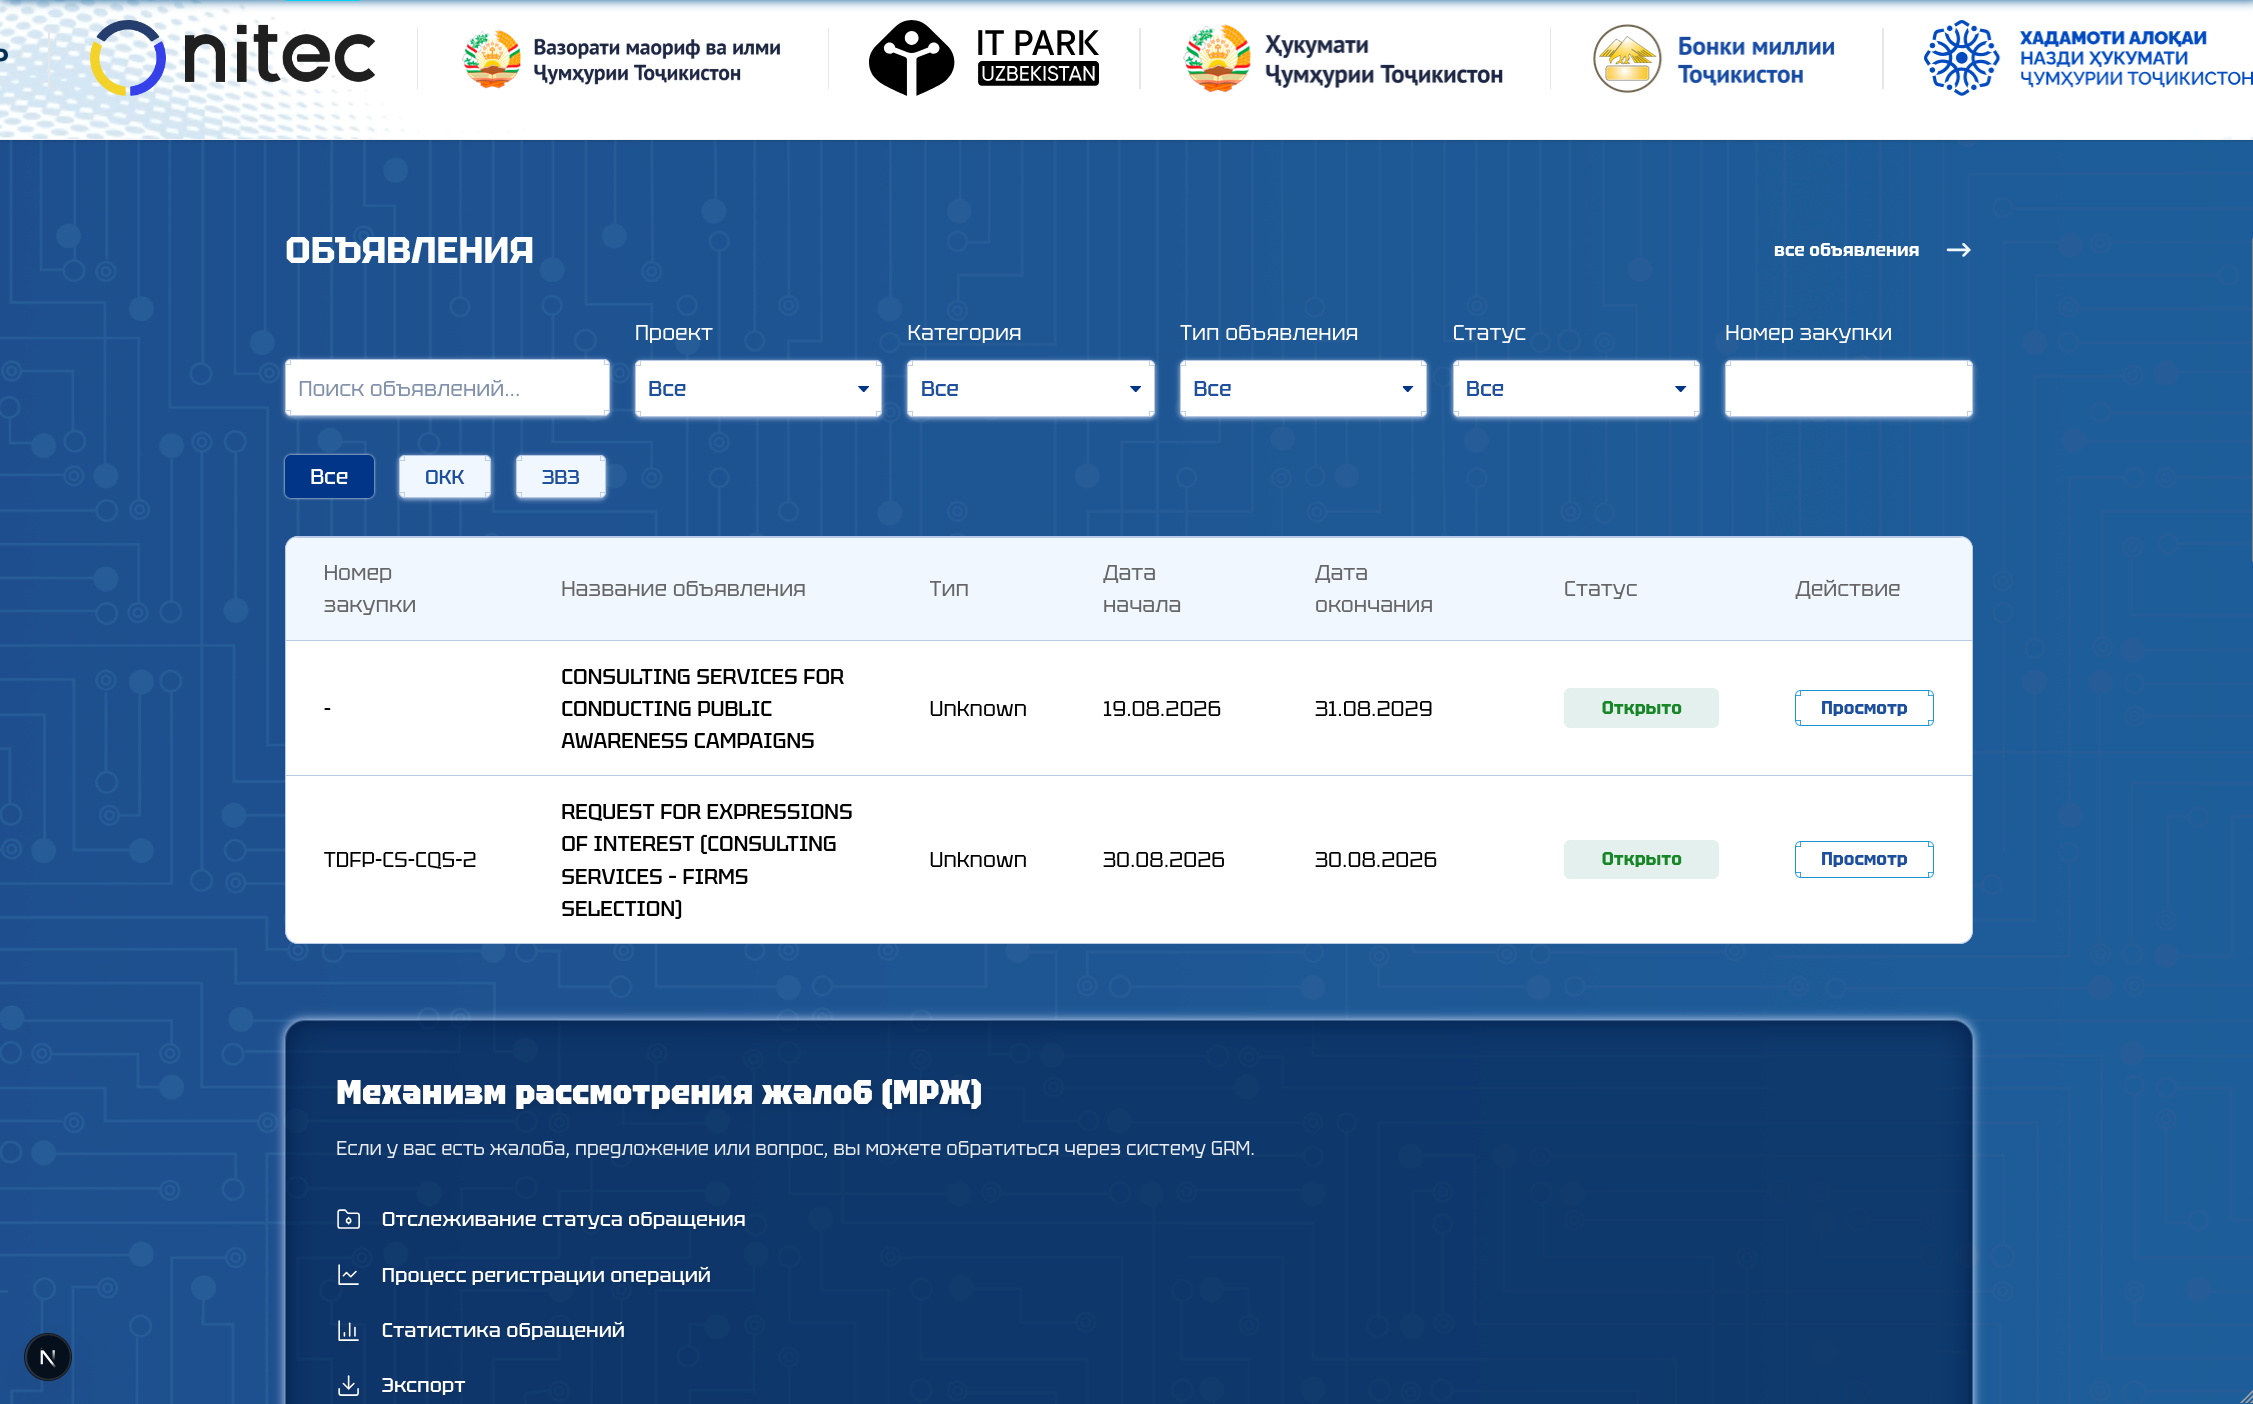Open the Хукумати Чумхурии Точикистон emblem
This screenshot has width=2253, height=1404.
[x=1217, y=59]
